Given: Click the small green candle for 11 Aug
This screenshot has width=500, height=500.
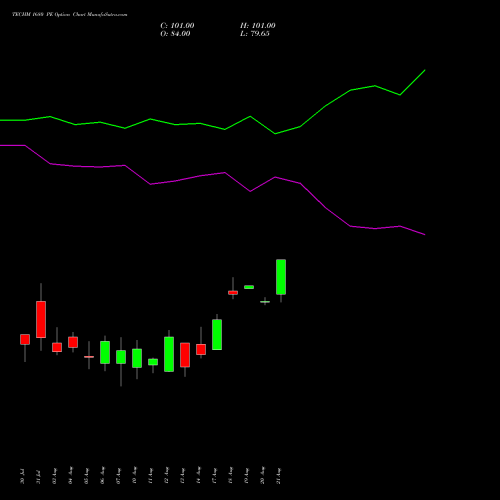Looking at the screenshot, I should (x=153, y=362).
